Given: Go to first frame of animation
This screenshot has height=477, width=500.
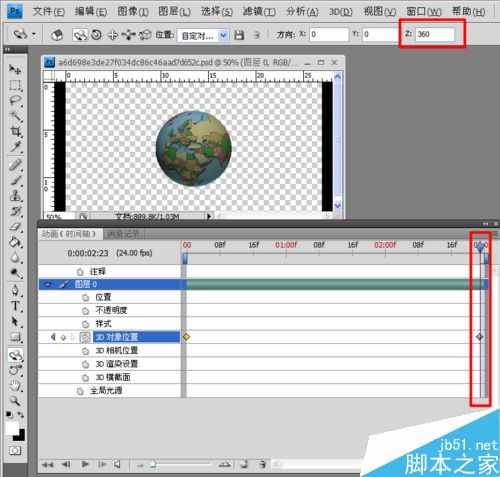Looking at the screenshot, I should click(48, 464).
